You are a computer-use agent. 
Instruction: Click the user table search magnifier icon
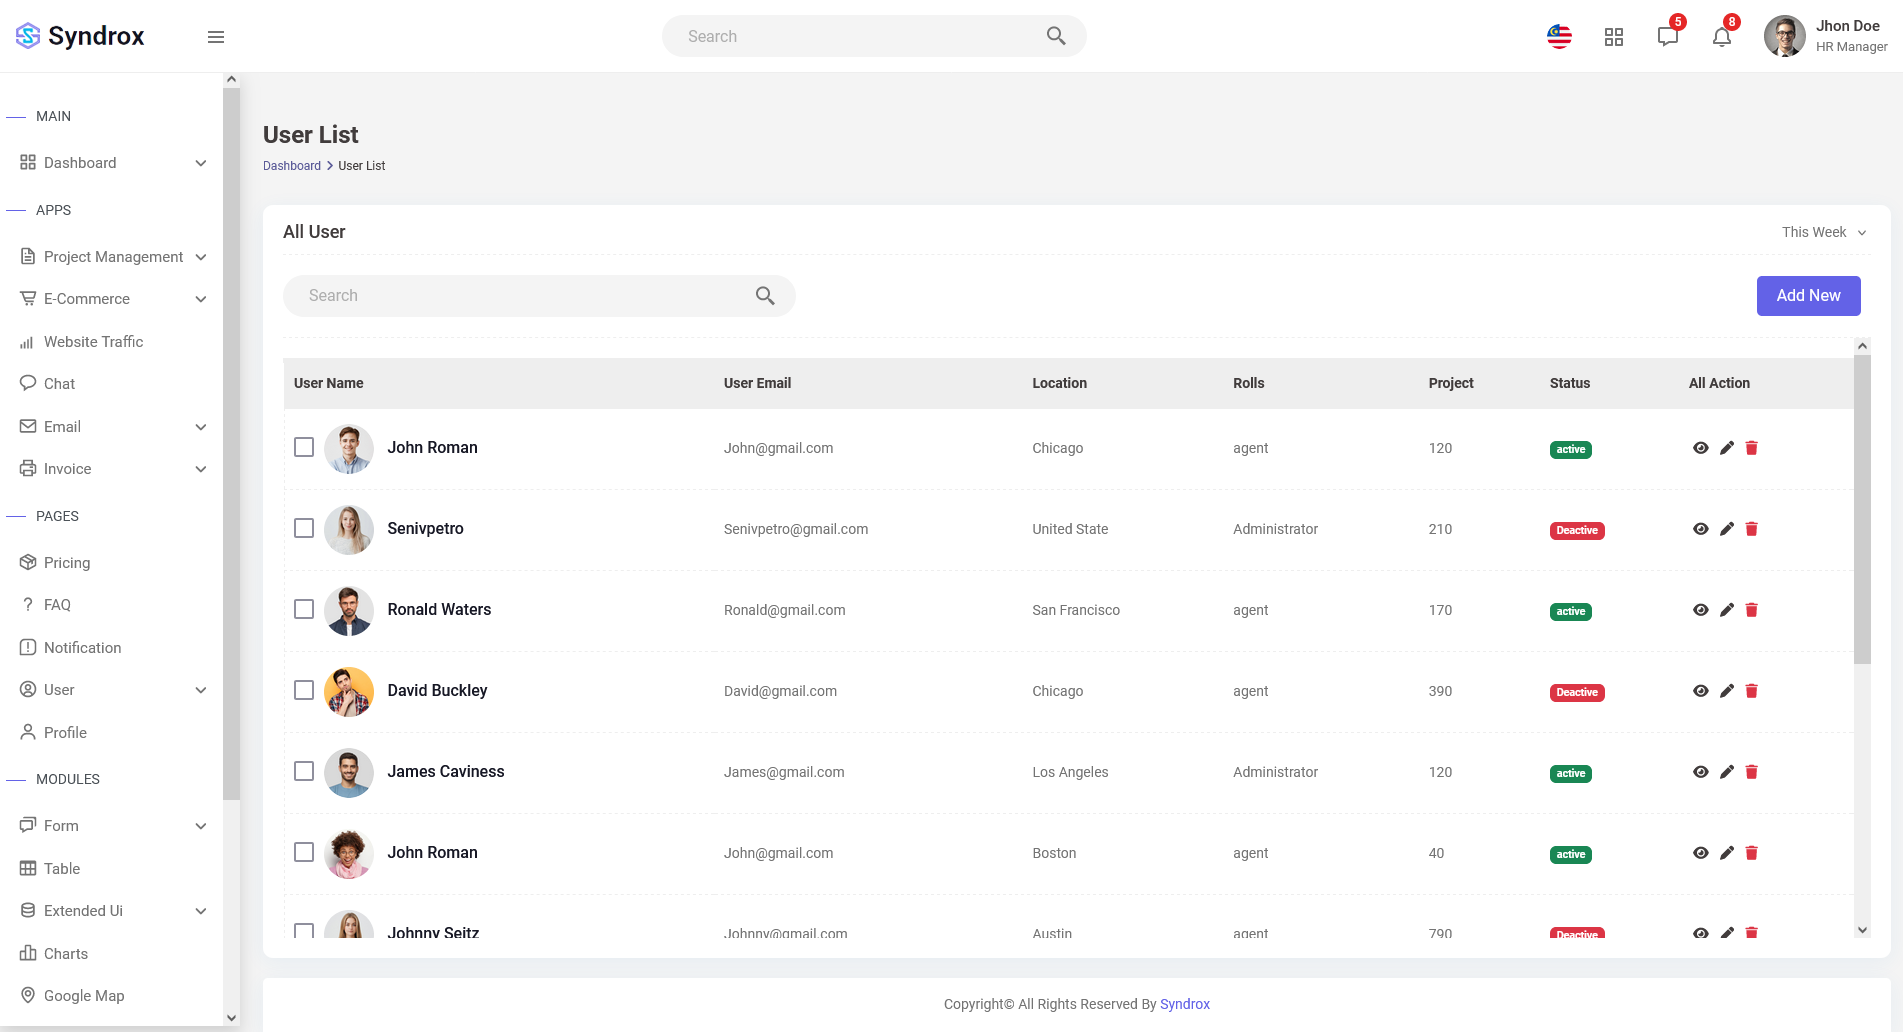pyautogui.click(x=765, y=296)
